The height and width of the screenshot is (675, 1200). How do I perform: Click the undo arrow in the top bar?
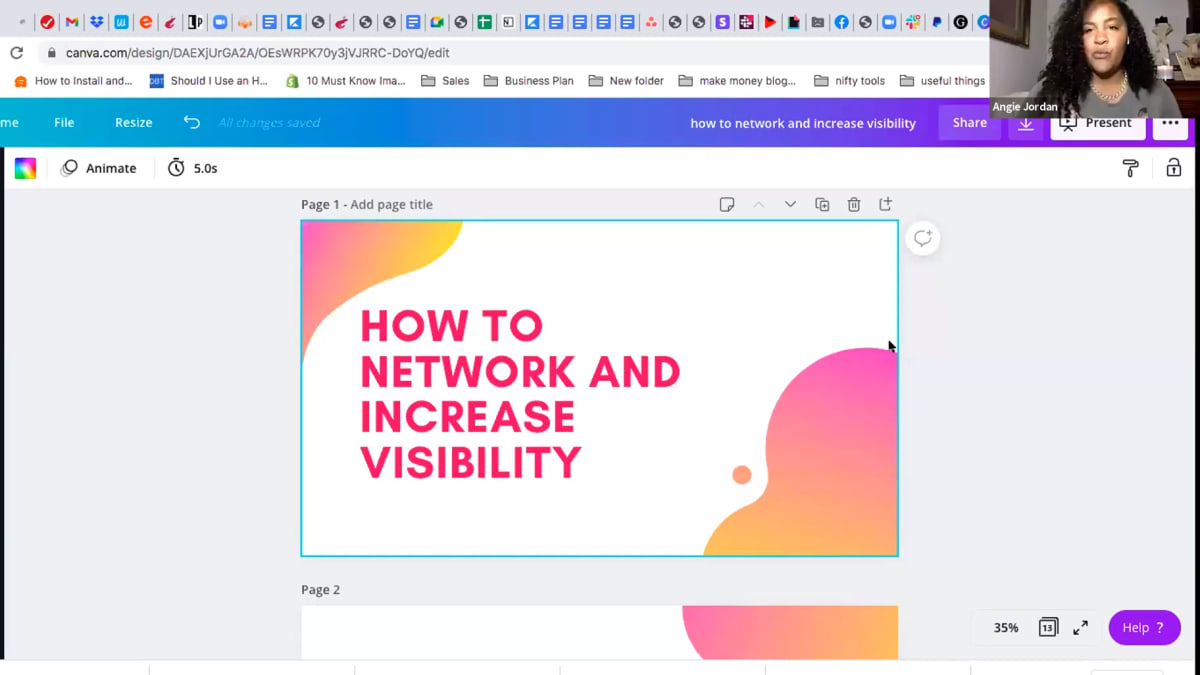coord(191,122)
